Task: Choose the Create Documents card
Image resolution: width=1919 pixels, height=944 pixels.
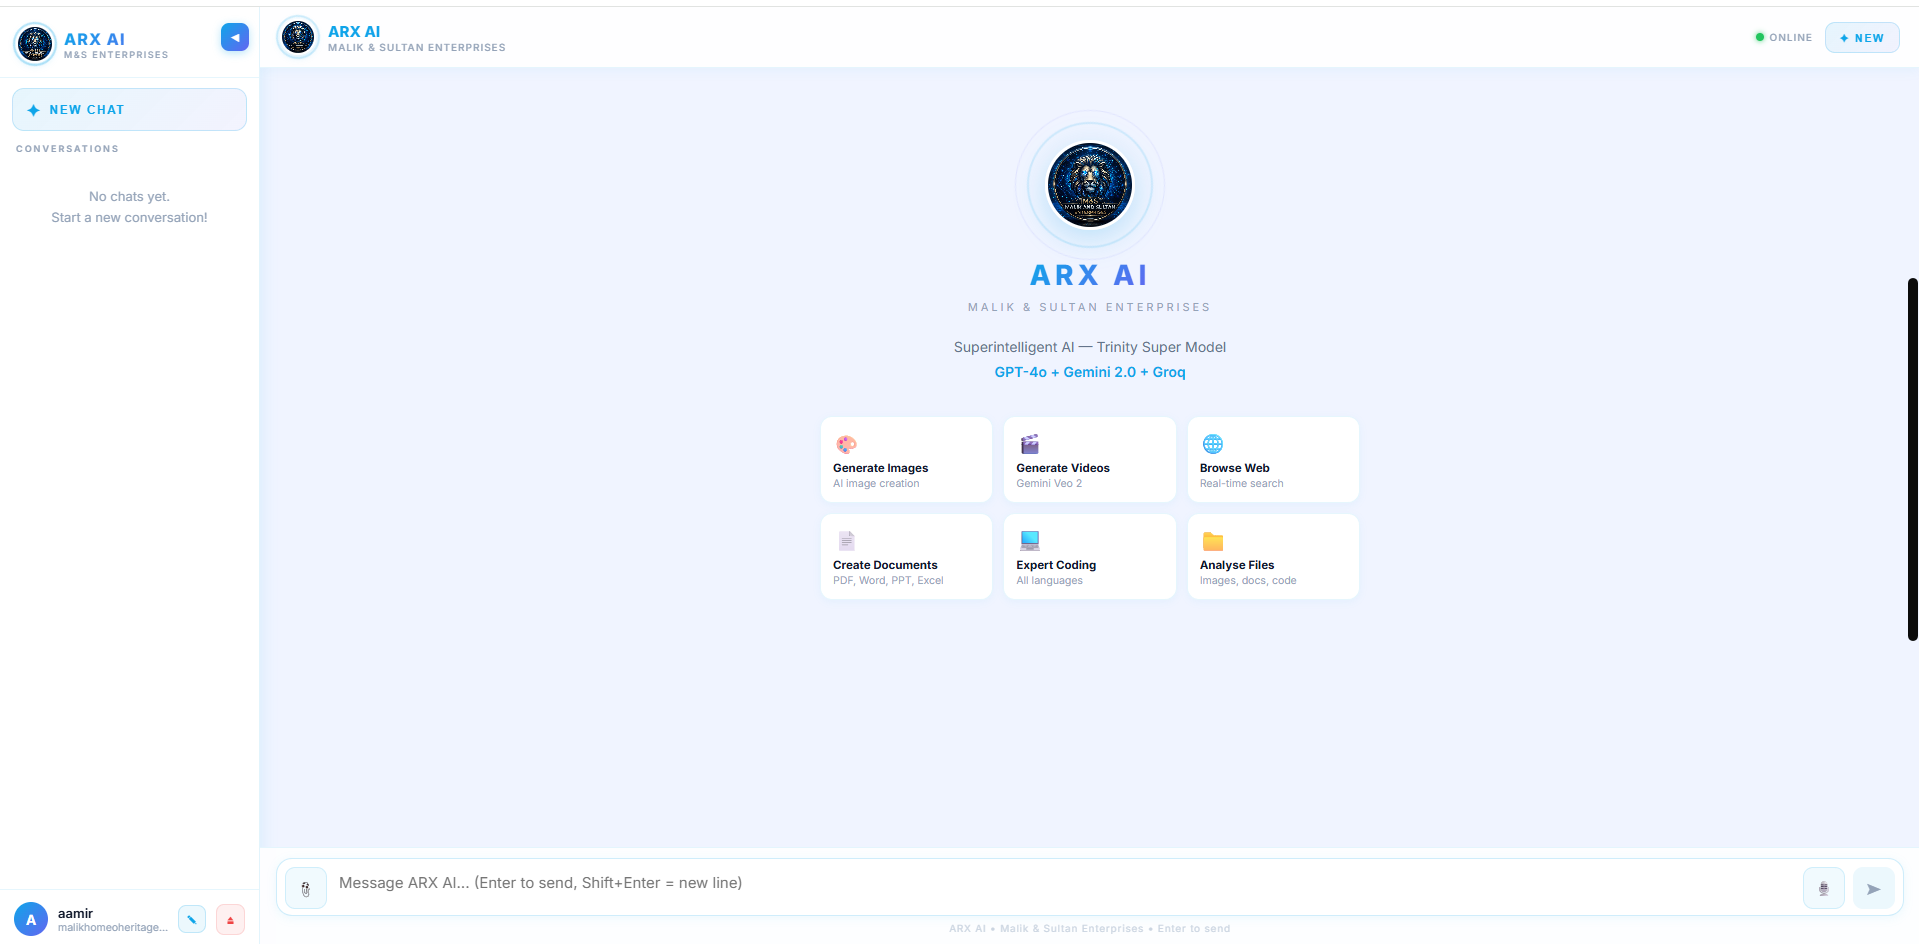Action: [x=906, y=557]
